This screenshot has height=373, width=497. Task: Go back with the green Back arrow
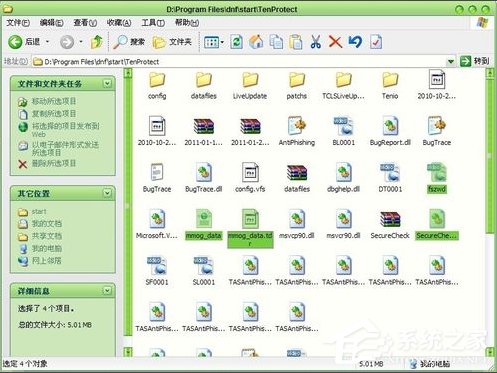click(x=24, y=42)
